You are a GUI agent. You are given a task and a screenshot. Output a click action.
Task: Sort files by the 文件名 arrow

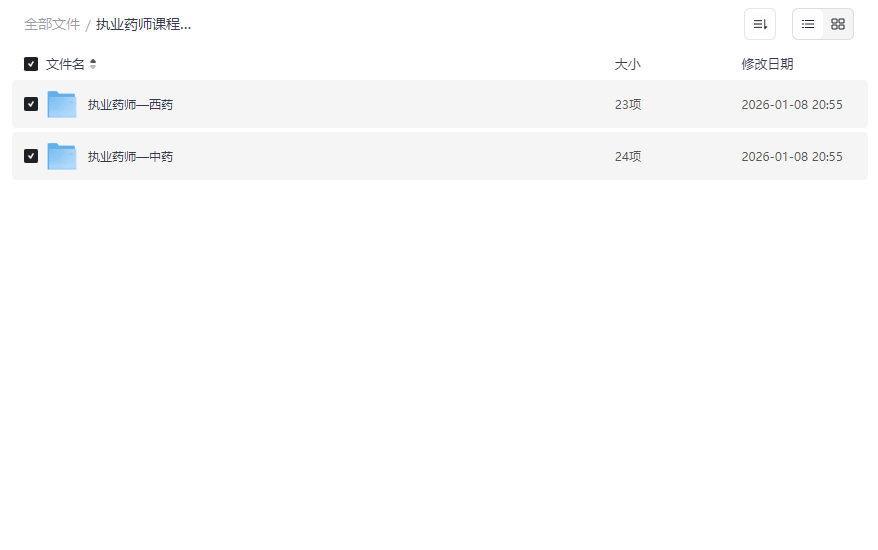coord(93,64)
